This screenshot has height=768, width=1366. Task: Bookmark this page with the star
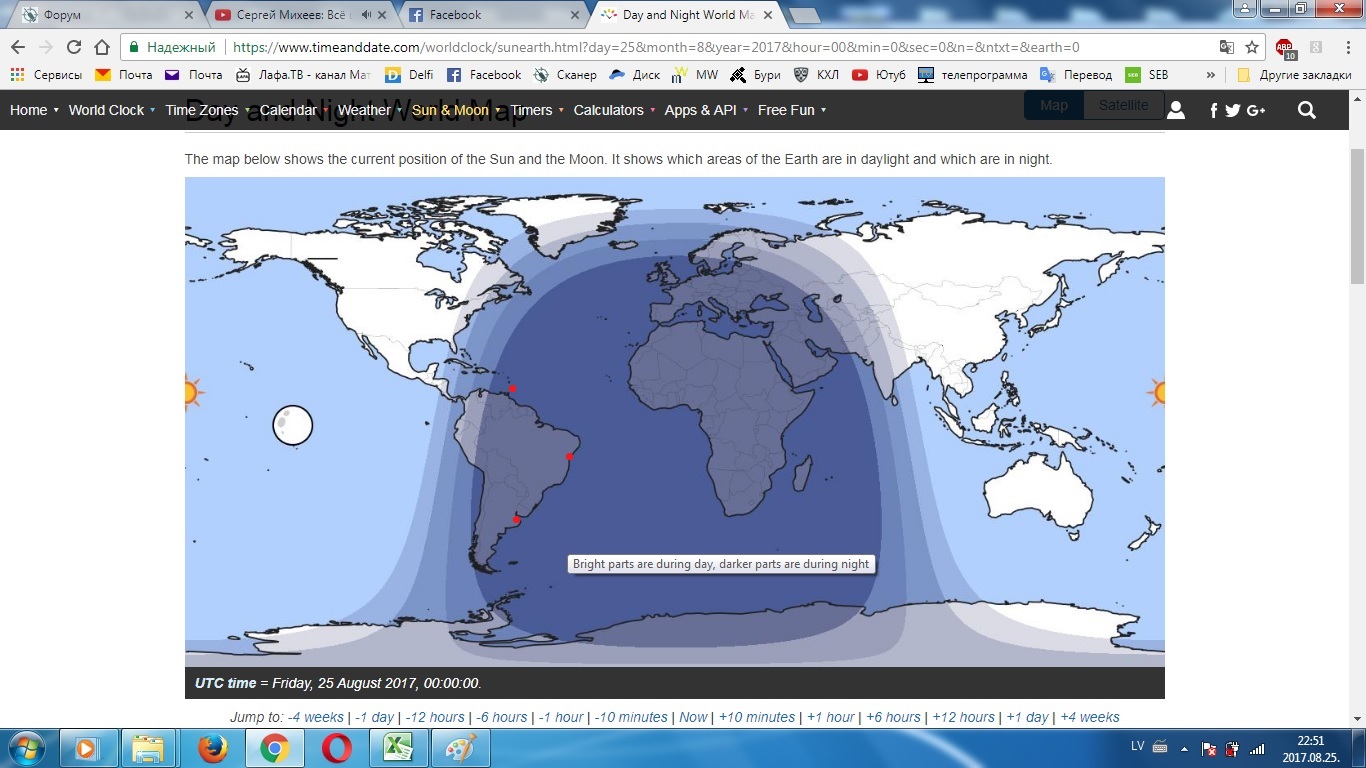click(1251, 47)
